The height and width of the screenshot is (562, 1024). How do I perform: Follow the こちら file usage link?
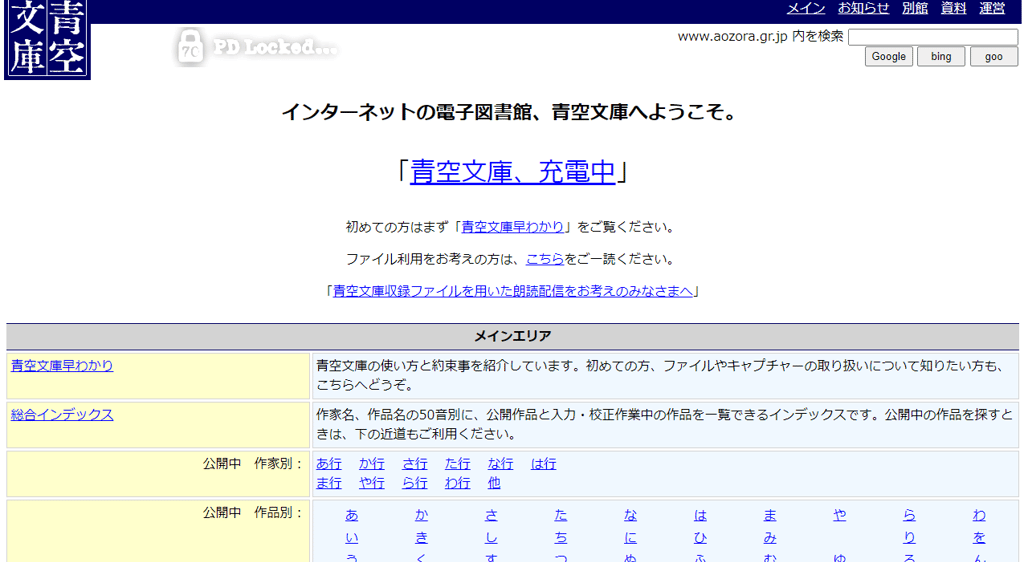point(545,259)
